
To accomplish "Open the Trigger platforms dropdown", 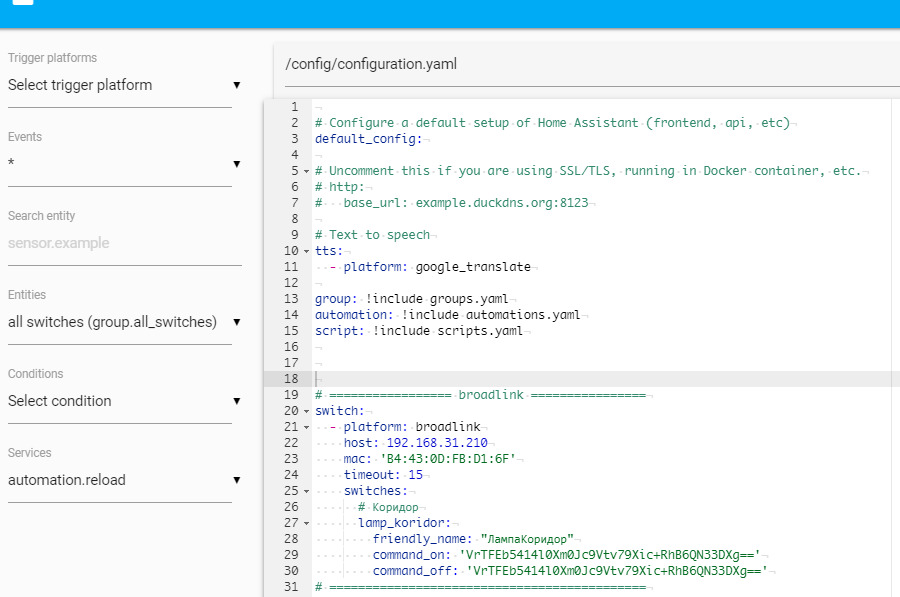I will point(125,85).
